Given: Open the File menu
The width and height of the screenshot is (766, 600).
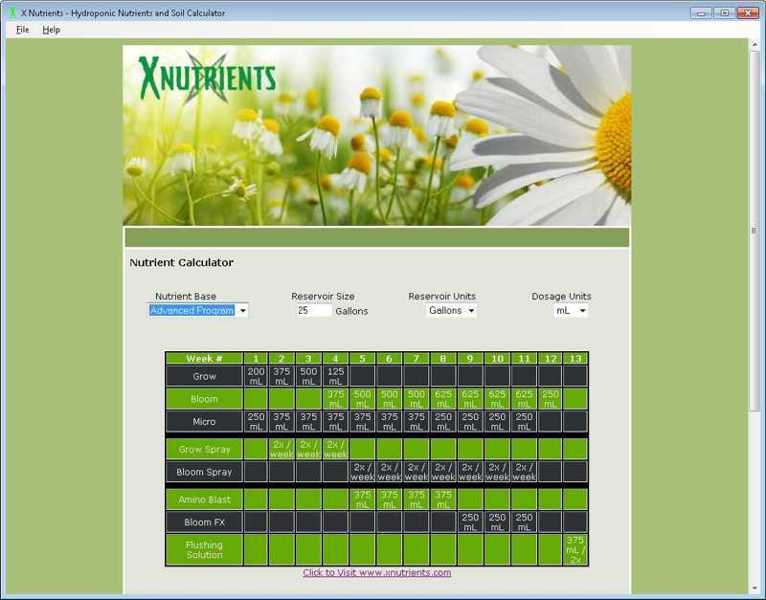Looking at the screenshot, I should (x=22, y=30).
